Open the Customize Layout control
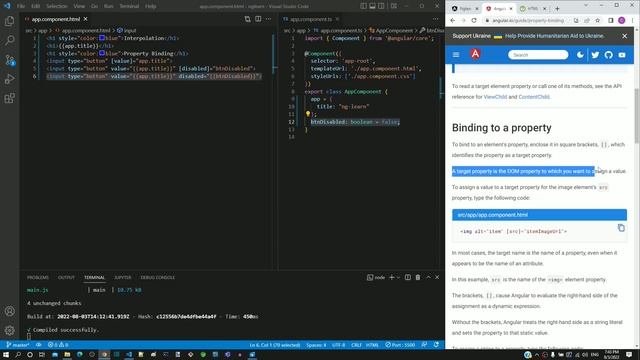 point(393,6)
